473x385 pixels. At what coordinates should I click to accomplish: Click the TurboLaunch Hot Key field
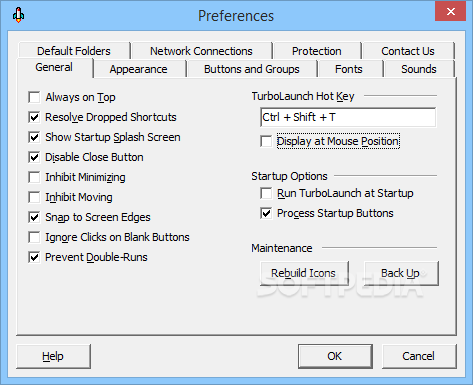(x=348, y=117)
